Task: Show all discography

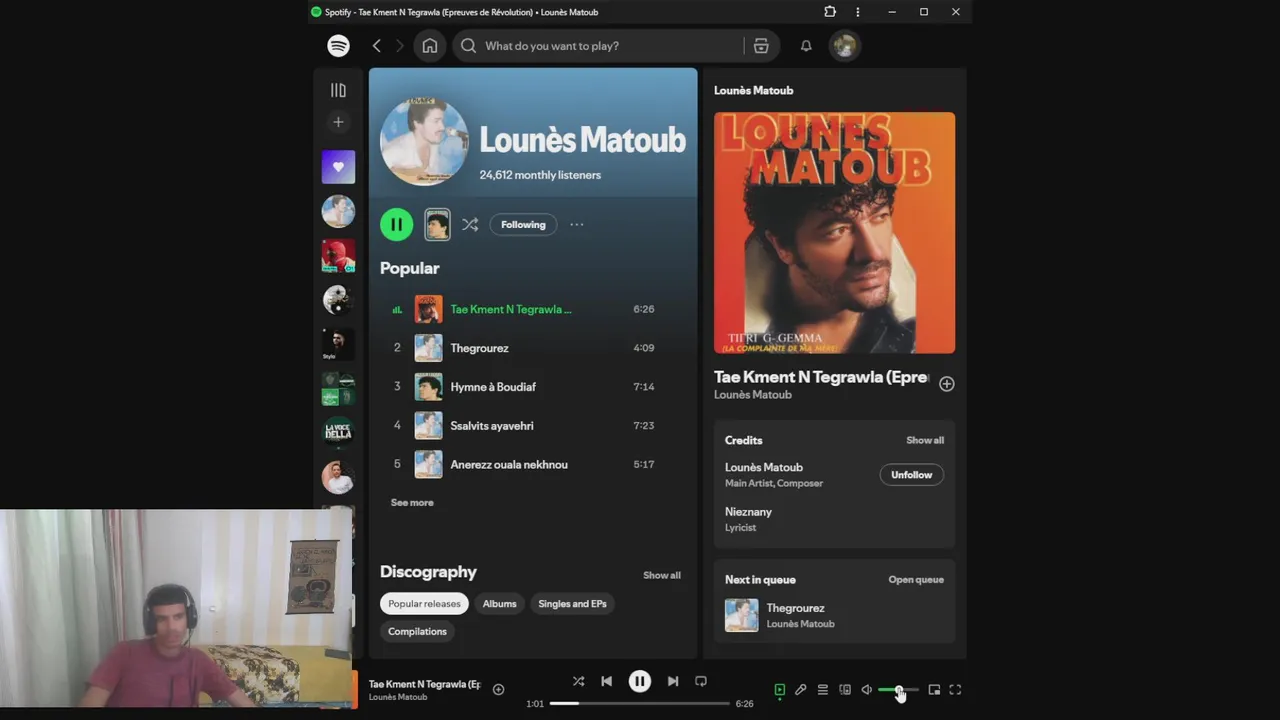Action: 662,575
